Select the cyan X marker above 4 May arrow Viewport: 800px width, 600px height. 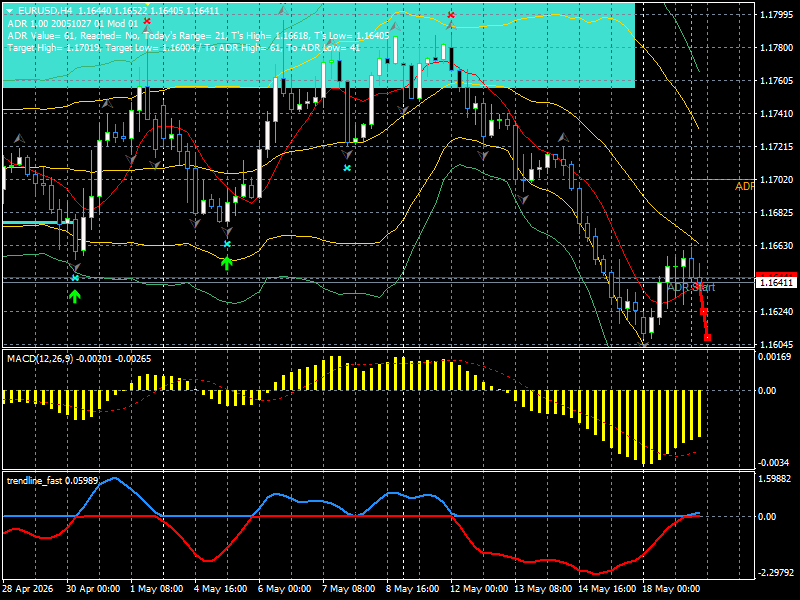227,244
